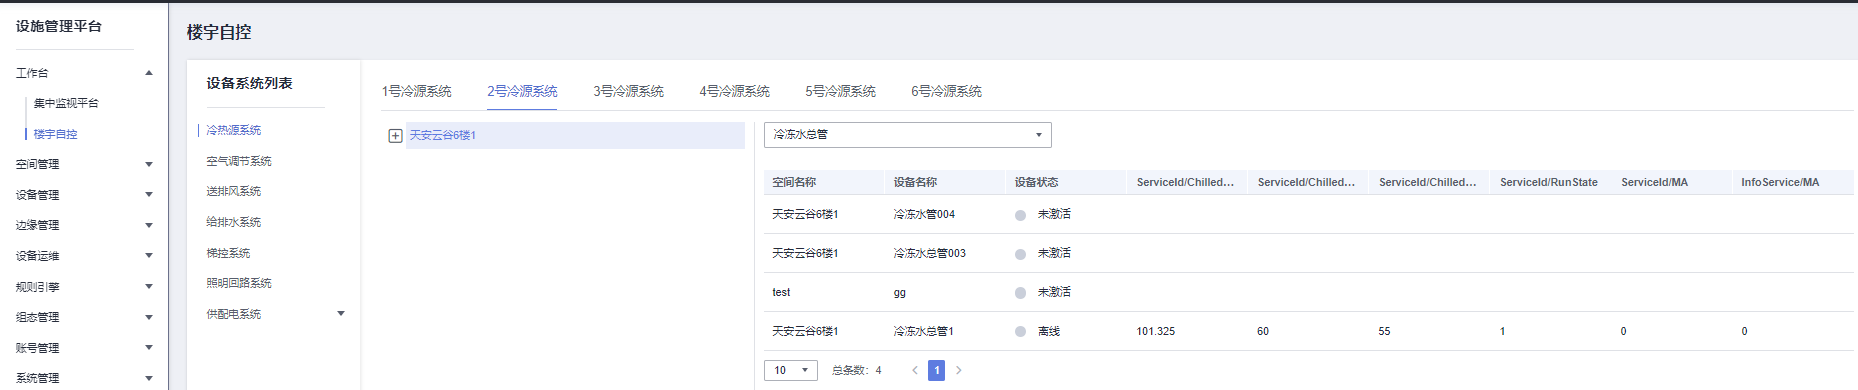Switch to the 3号冷源系统 tab
The height and width of the screenshot is (390, 1858).
click(x=628, y=91)
